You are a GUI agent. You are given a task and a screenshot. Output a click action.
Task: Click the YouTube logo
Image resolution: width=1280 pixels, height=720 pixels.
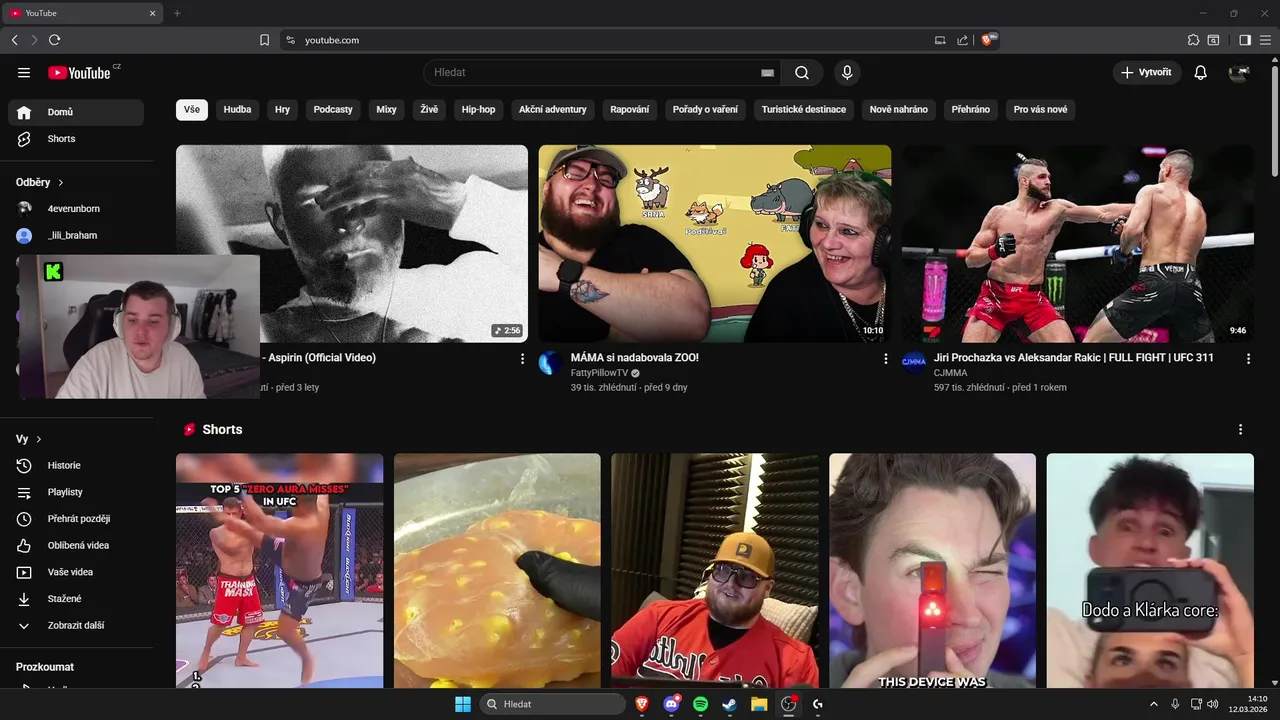click(x=79, y=72)
